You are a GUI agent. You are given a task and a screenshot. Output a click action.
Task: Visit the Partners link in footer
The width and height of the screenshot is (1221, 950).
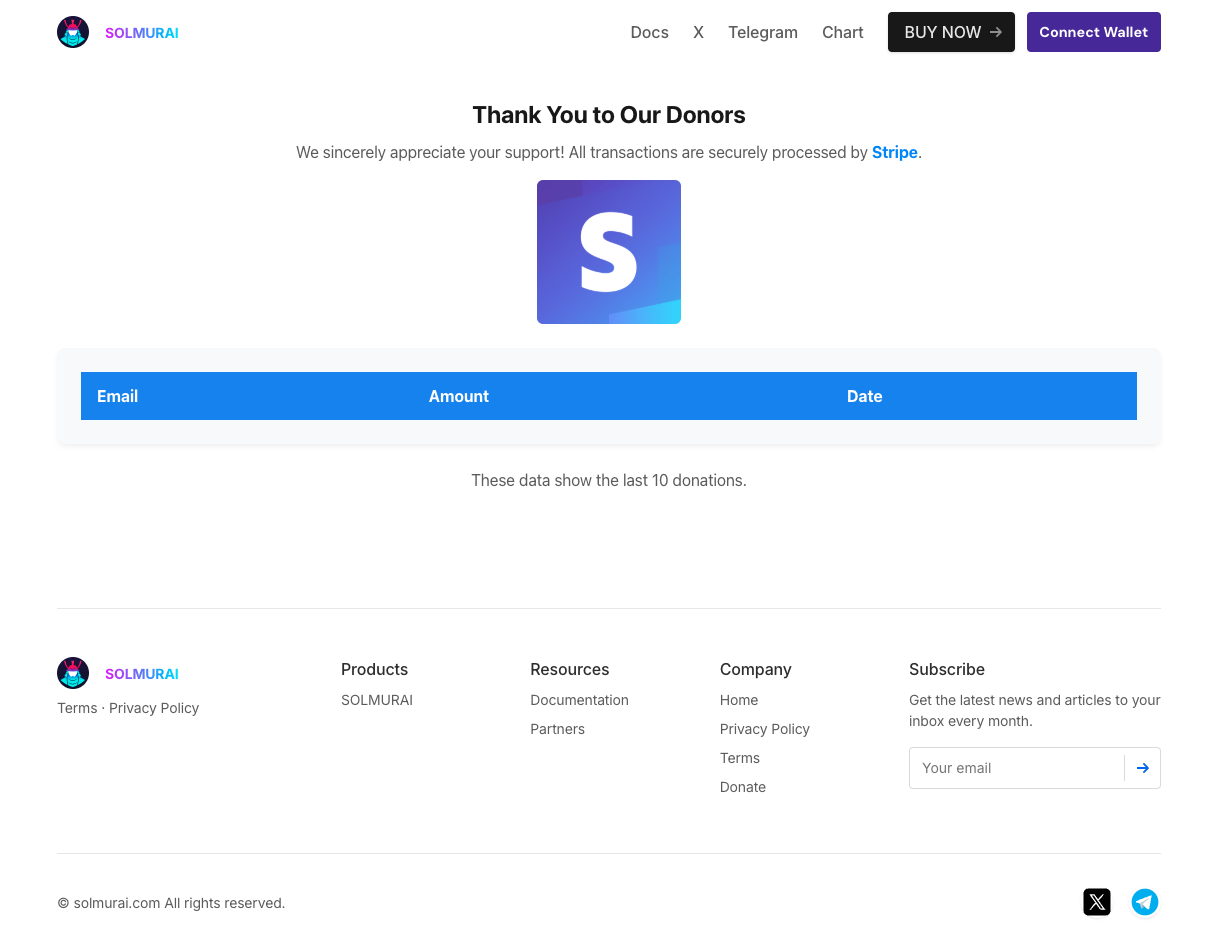557,729
